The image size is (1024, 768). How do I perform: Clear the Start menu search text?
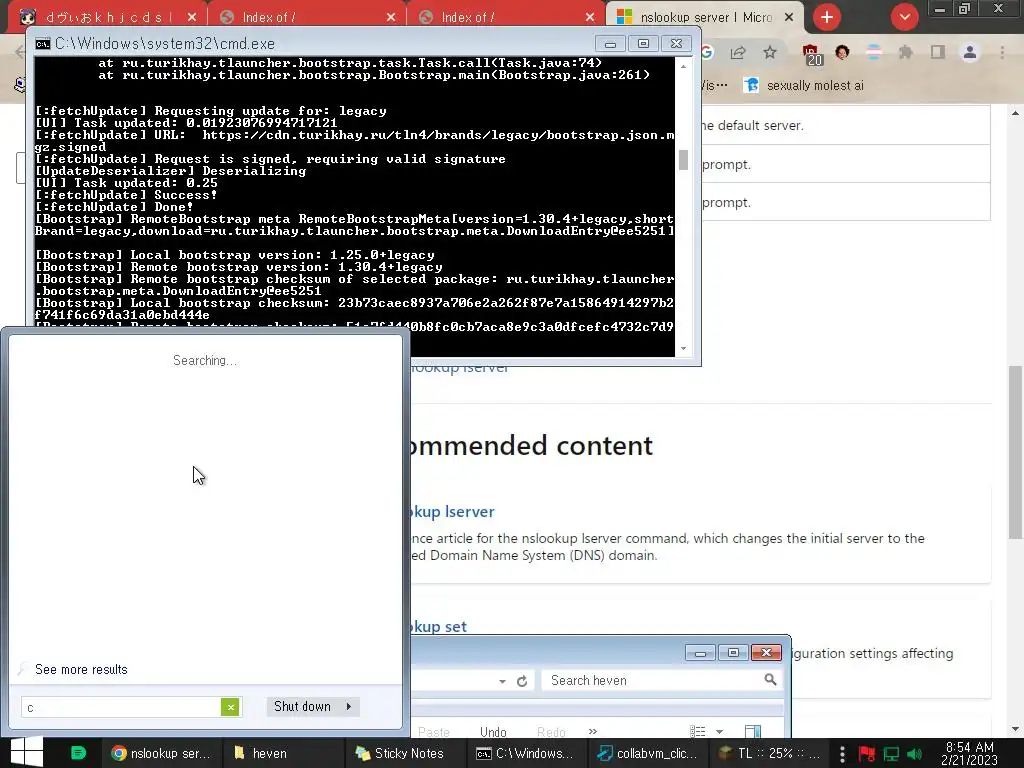tap(230, 707)
